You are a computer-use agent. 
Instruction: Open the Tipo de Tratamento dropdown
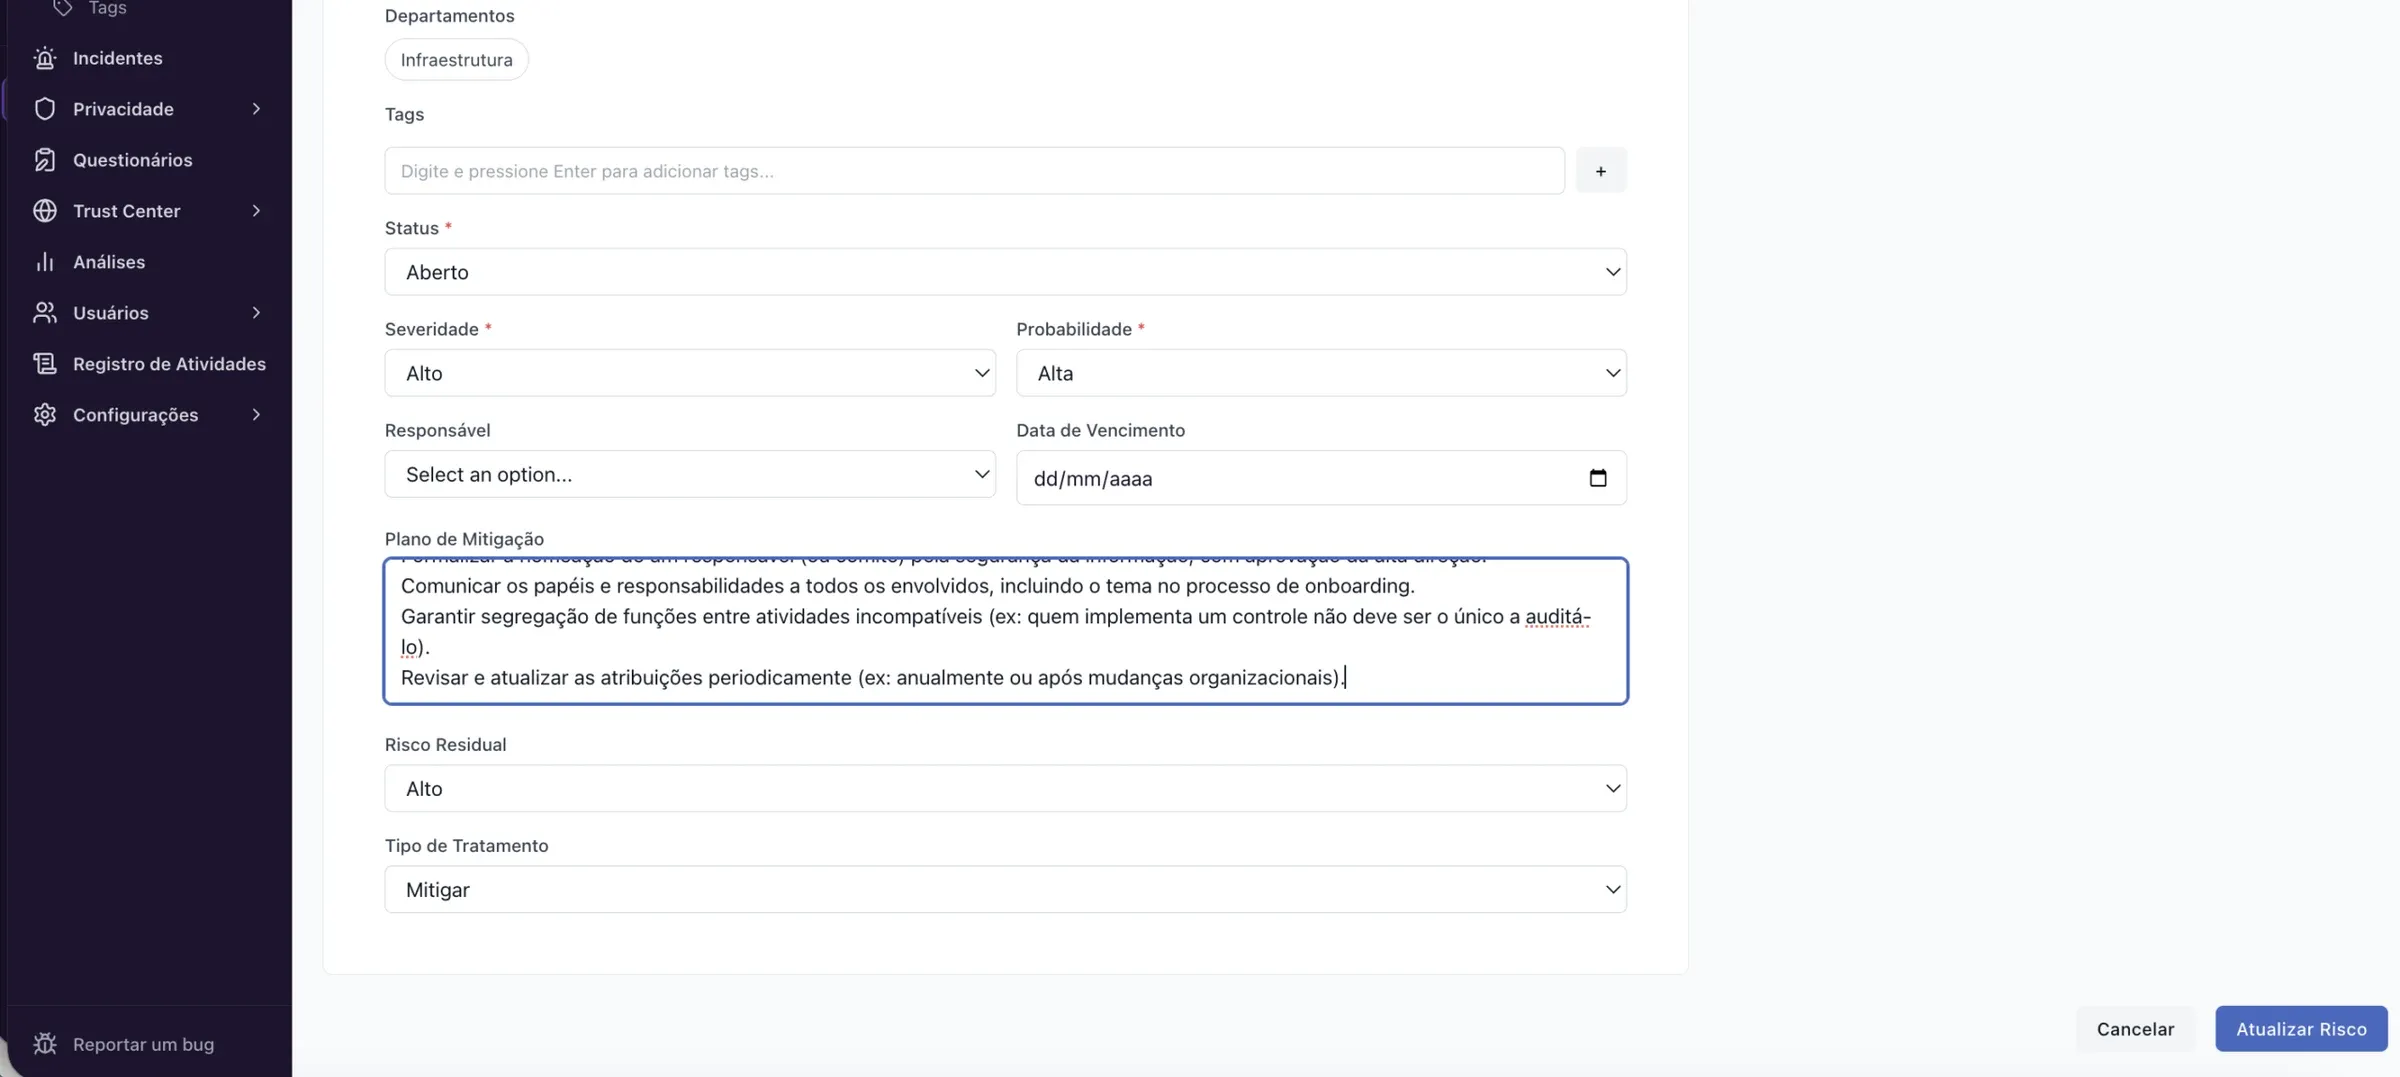point(1005,889)
